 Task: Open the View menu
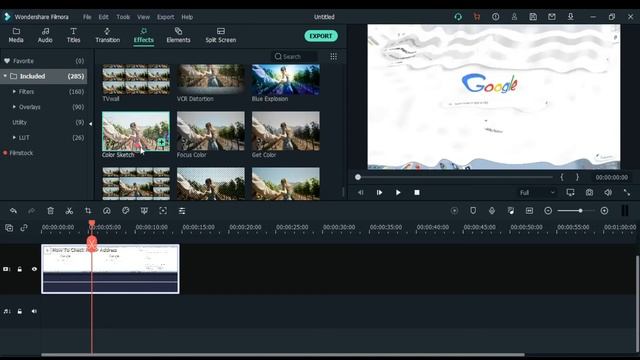click(143, 17)
